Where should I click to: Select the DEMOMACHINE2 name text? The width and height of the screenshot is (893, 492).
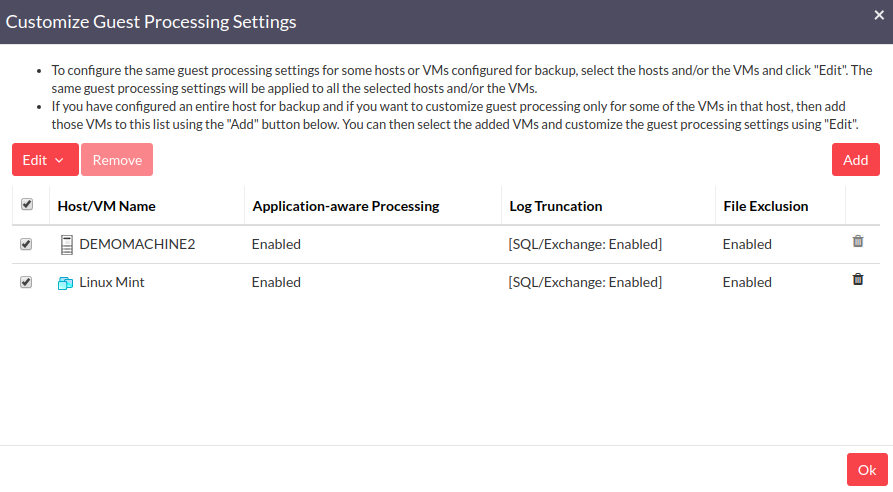pos(137,244)
